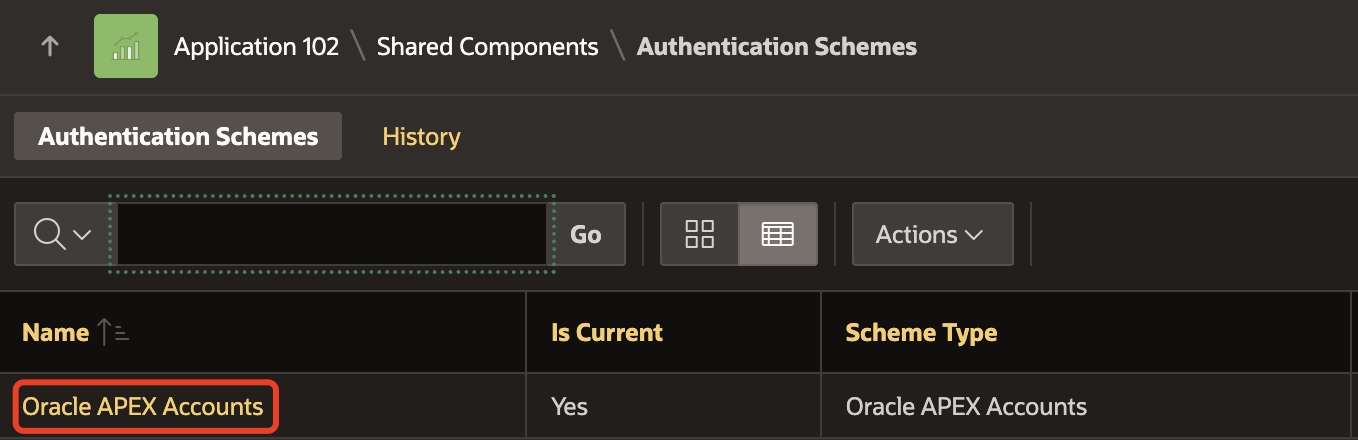The height and width of the screenshot is (440, 1358).
Task: Open the Oracle APEX Accounts scheme link
Action: 143,406
